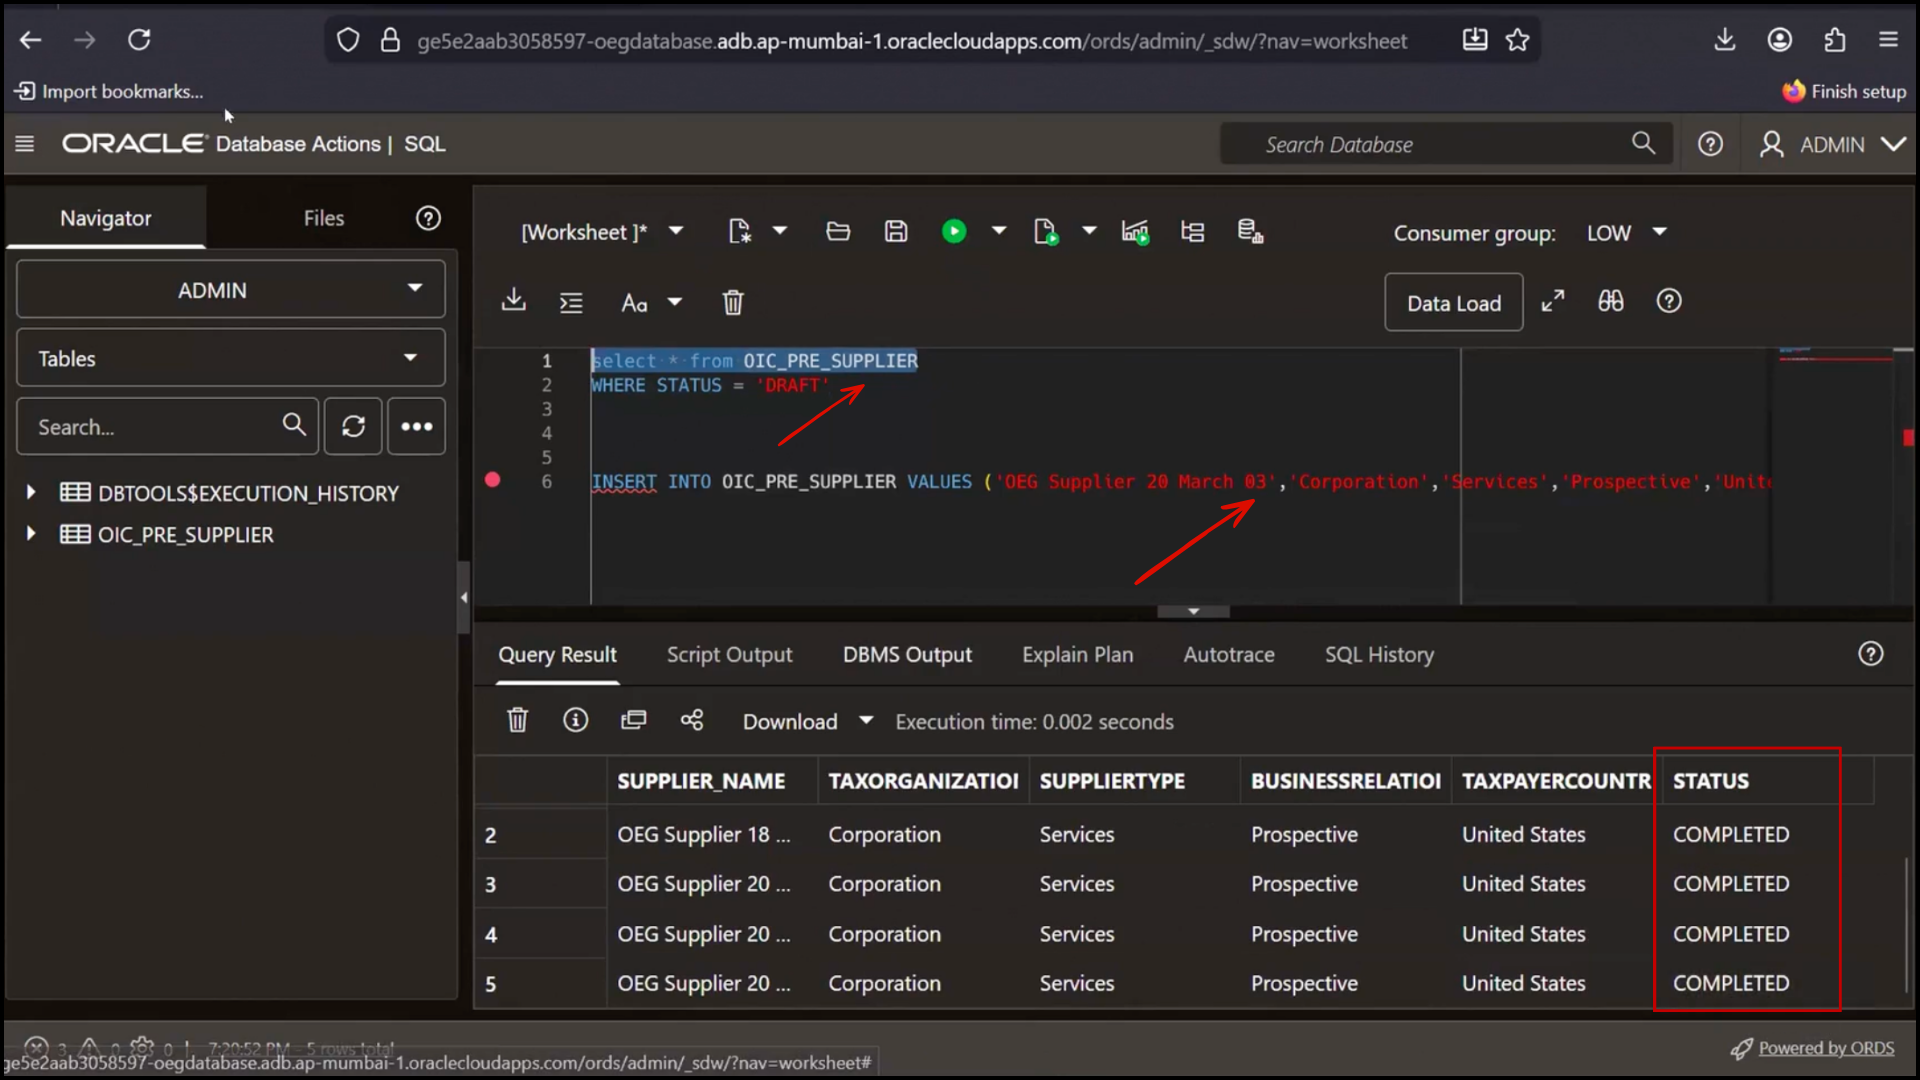Image resolution: width=1920 pixels, height=1080 pixels.
Task: Reload the page with refresh icon
Action: pyautogui.click(x=139, y=40)
